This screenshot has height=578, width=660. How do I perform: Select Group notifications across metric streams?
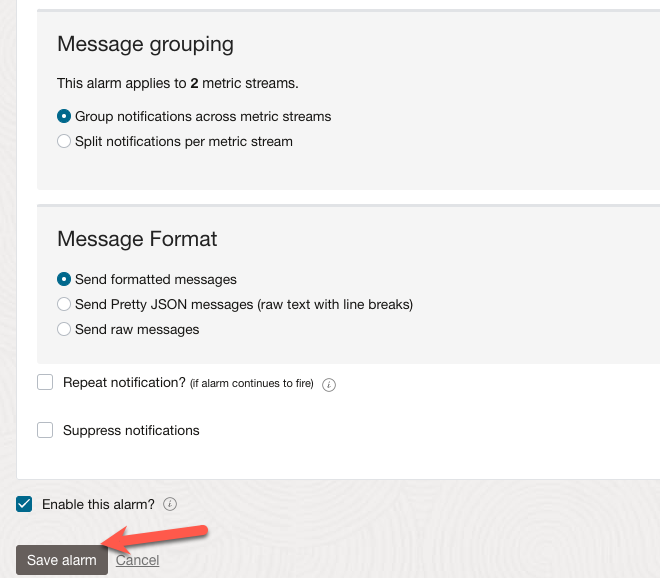(64, 116)
